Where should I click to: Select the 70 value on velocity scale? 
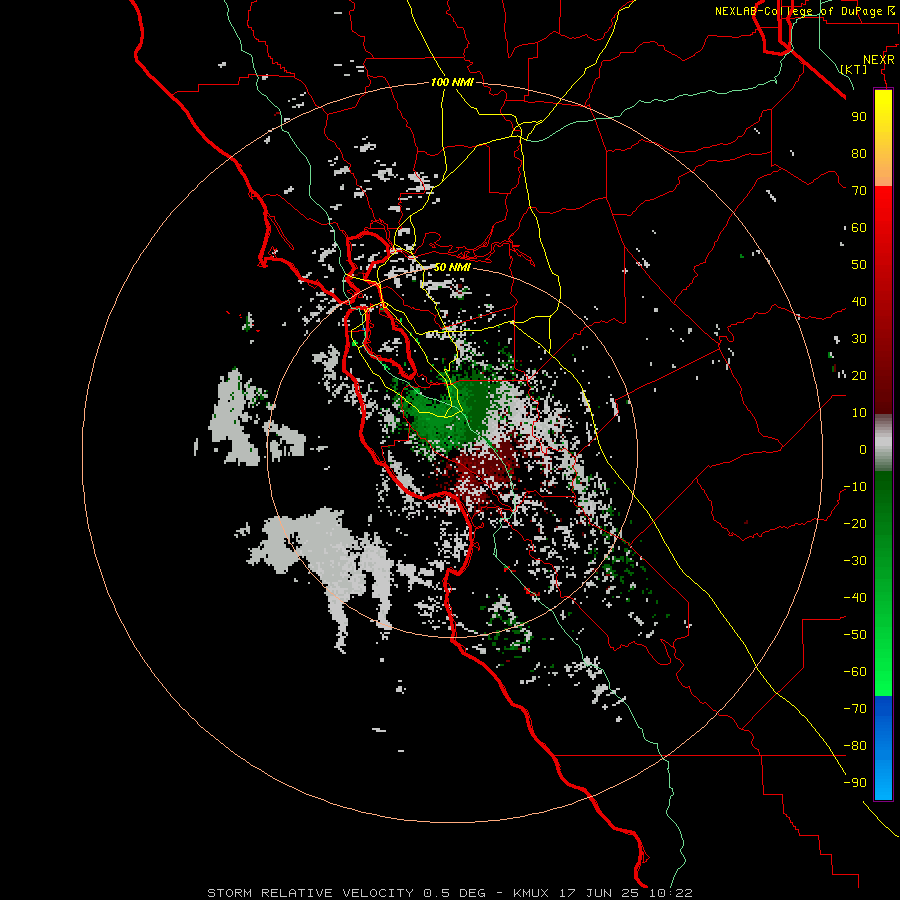coord(859,191)
